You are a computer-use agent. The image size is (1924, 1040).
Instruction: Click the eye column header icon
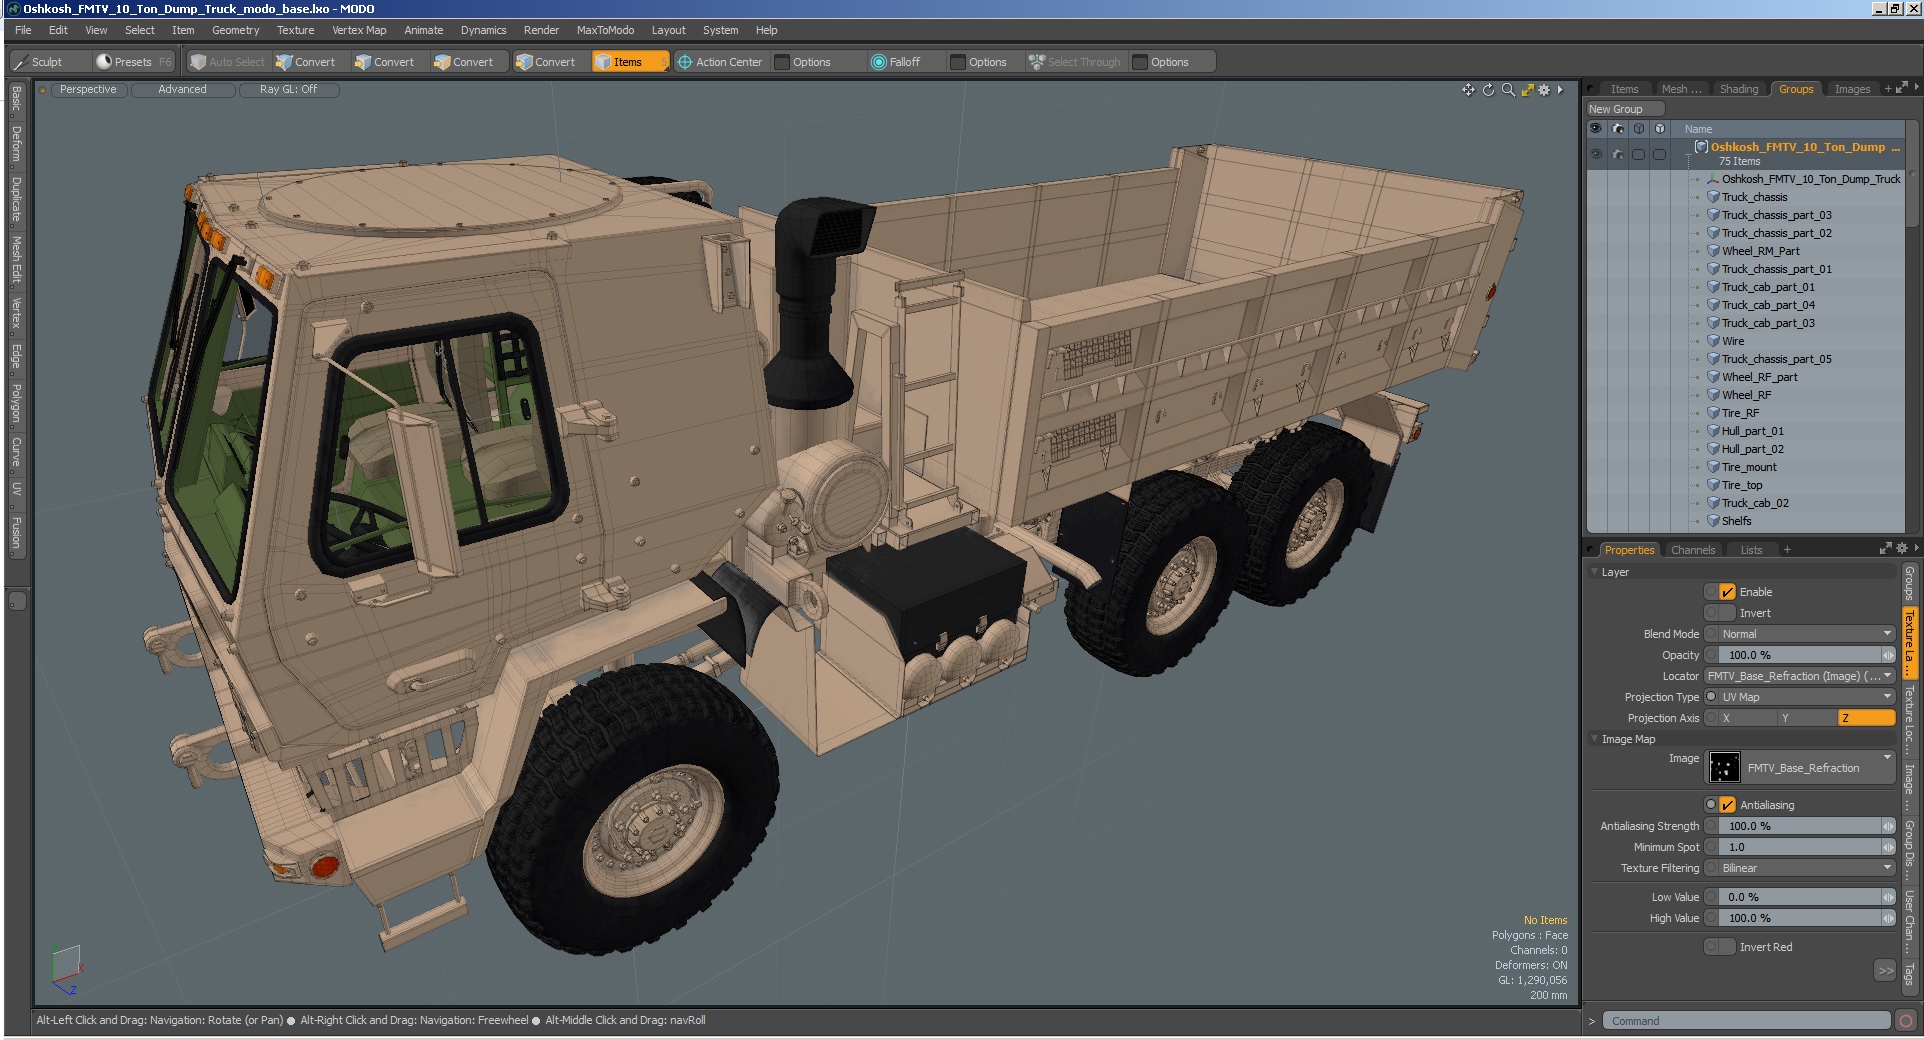click(x=1596, y=129)
